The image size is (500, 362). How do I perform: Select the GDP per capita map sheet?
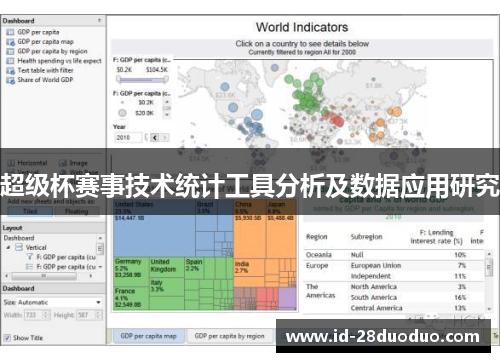45,42
